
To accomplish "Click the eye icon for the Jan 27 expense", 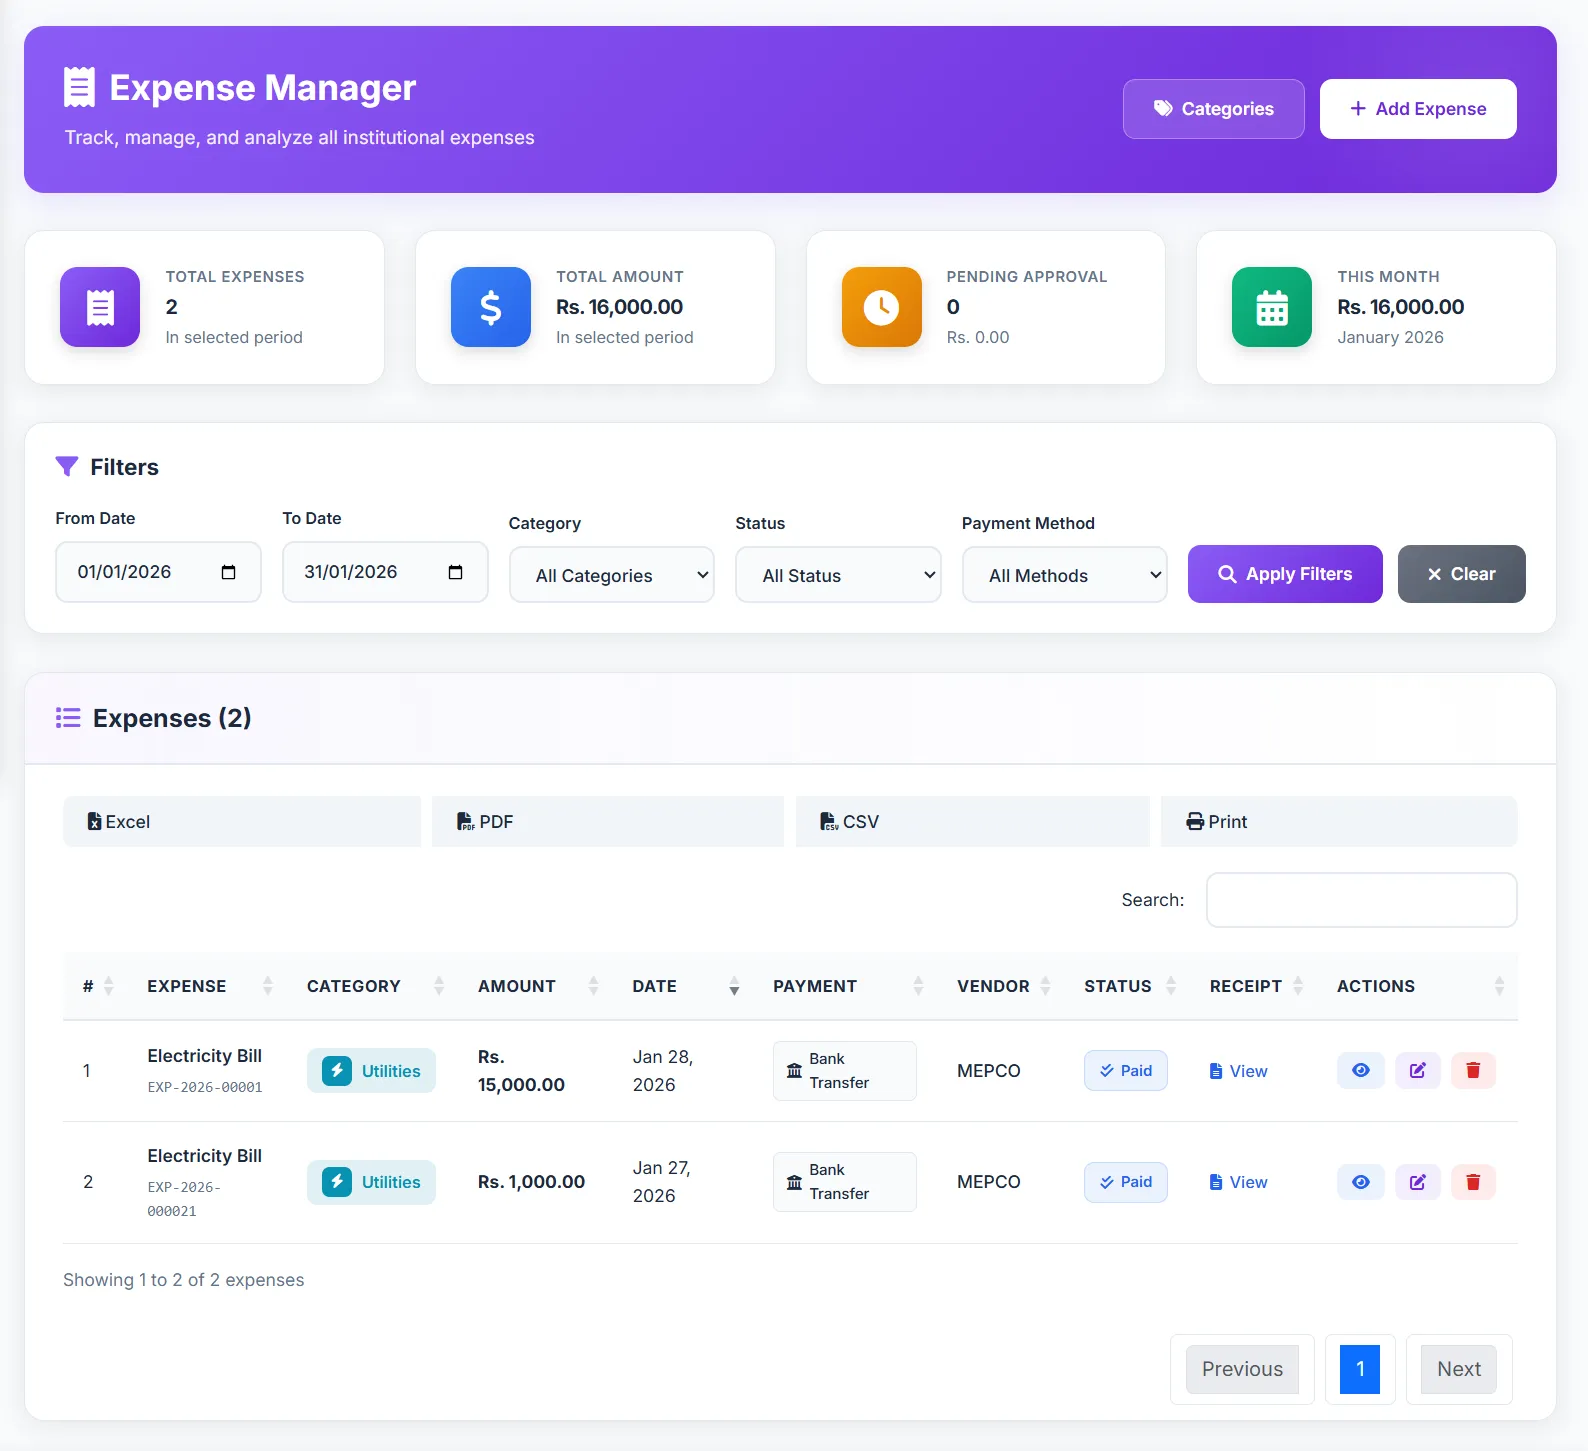I will pyautogui.click(x=1360, y=1182).
